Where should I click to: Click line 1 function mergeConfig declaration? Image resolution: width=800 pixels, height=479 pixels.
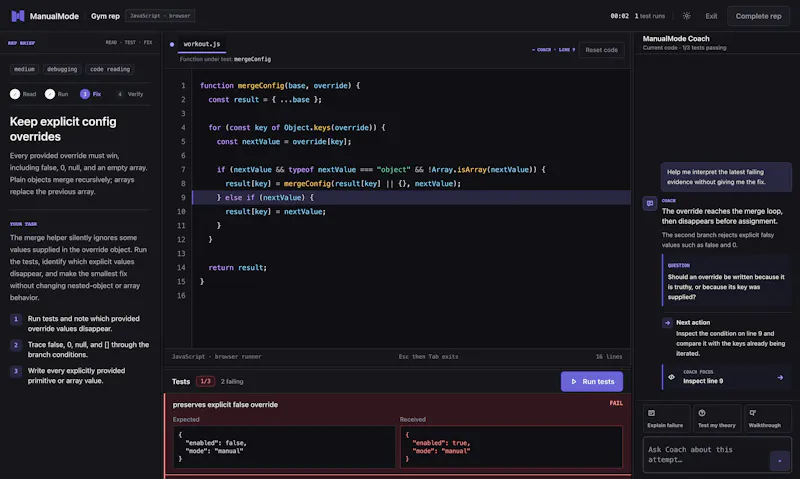[280, 86]
